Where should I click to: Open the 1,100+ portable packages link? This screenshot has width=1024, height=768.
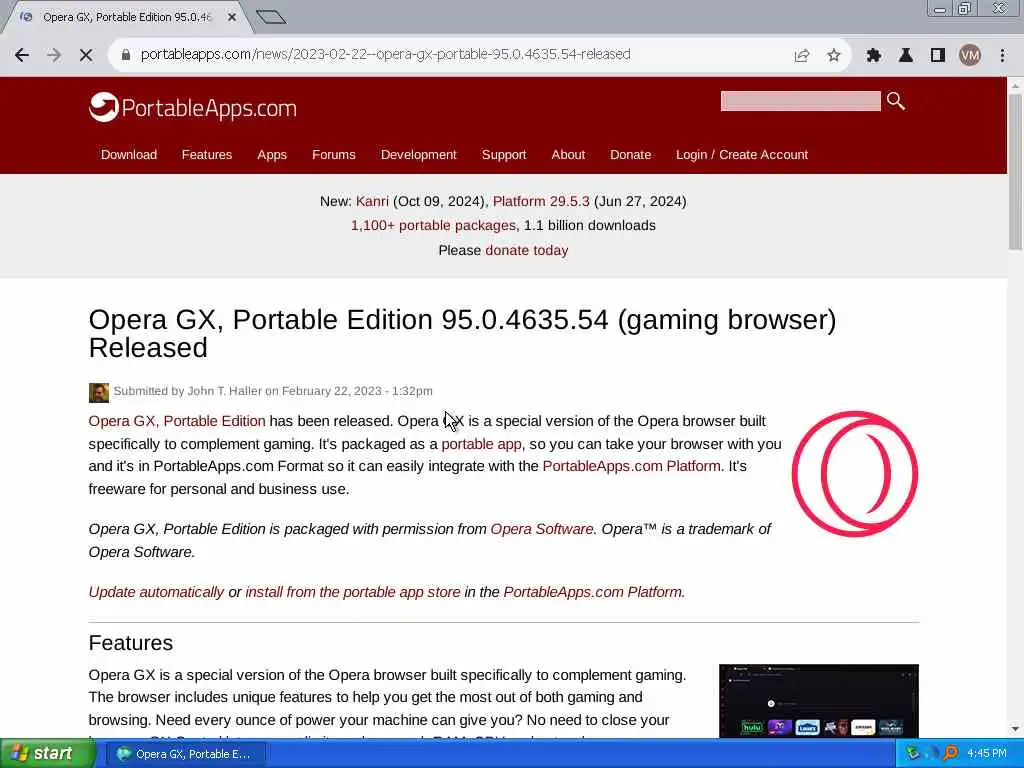433,225
